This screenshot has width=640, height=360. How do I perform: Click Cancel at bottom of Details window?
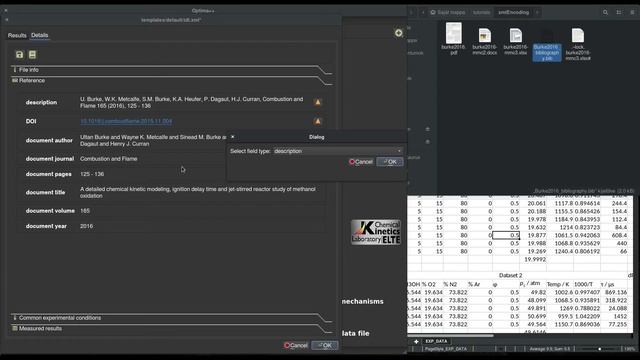coord(296,345)
